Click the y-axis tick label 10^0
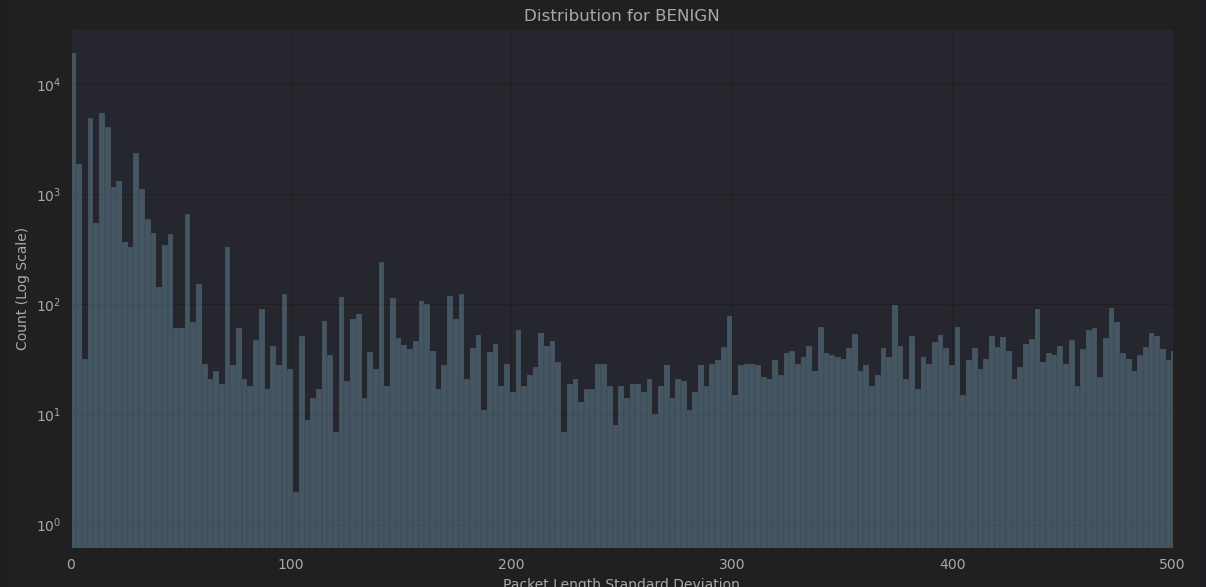Image resolution: width=1206 pixels, height=587 pixels. point(49,525)
